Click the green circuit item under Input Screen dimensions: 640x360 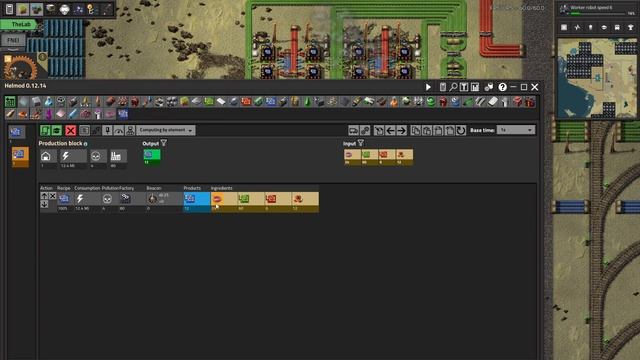pyautogui.click(x=370, y=157)
